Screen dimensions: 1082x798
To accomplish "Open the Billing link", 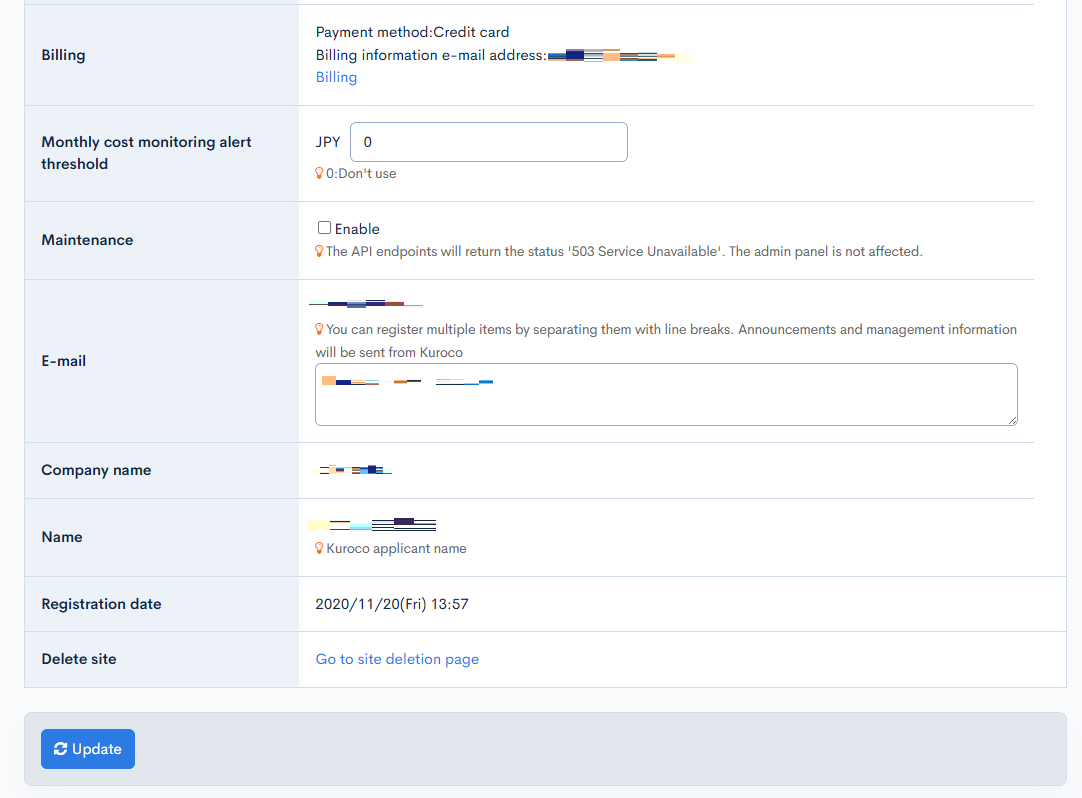I will (336, 77).
